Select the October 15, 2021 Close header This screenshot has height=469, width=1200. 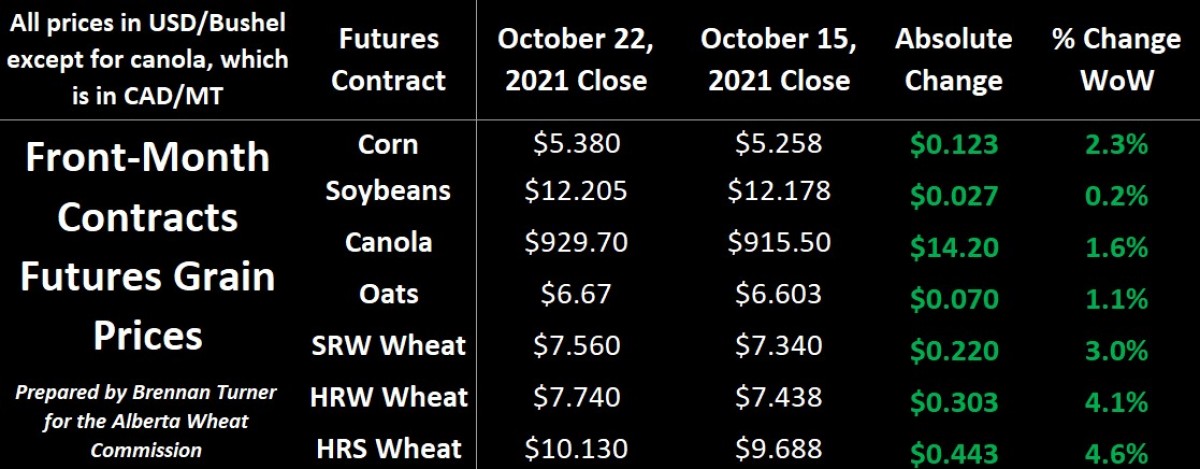click(x=780, y=59)
